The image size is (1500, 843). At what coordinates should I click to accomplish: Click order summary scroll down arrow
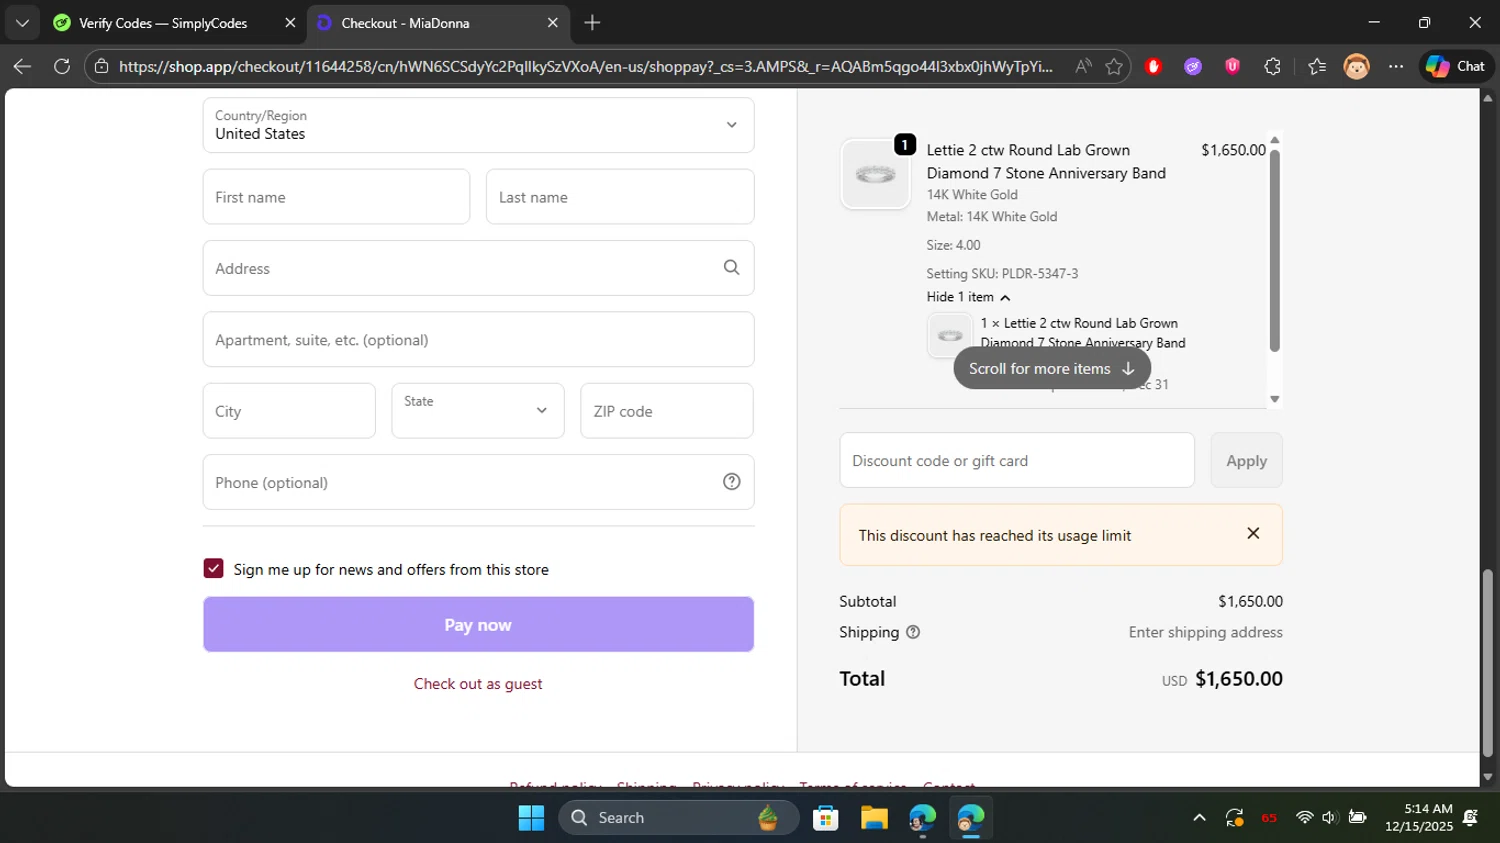tap(1274, 399)
